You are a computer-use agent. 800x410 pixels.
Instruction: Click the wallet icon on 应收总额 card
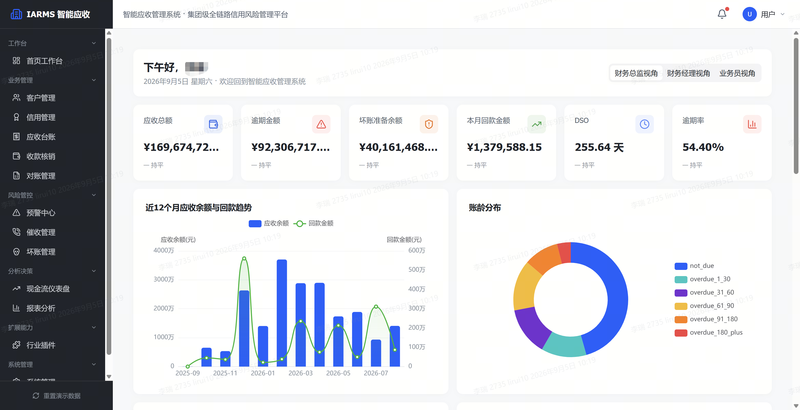point(213,124)
